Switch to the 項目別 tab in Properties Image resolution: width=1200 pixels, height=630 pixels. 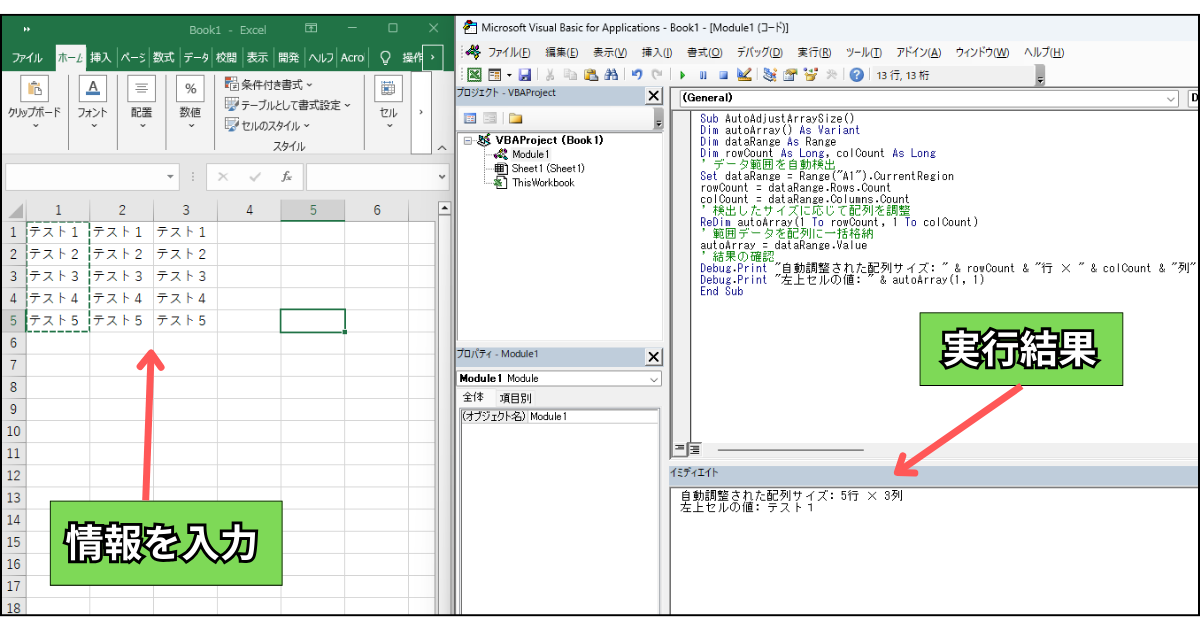[516, 398]
